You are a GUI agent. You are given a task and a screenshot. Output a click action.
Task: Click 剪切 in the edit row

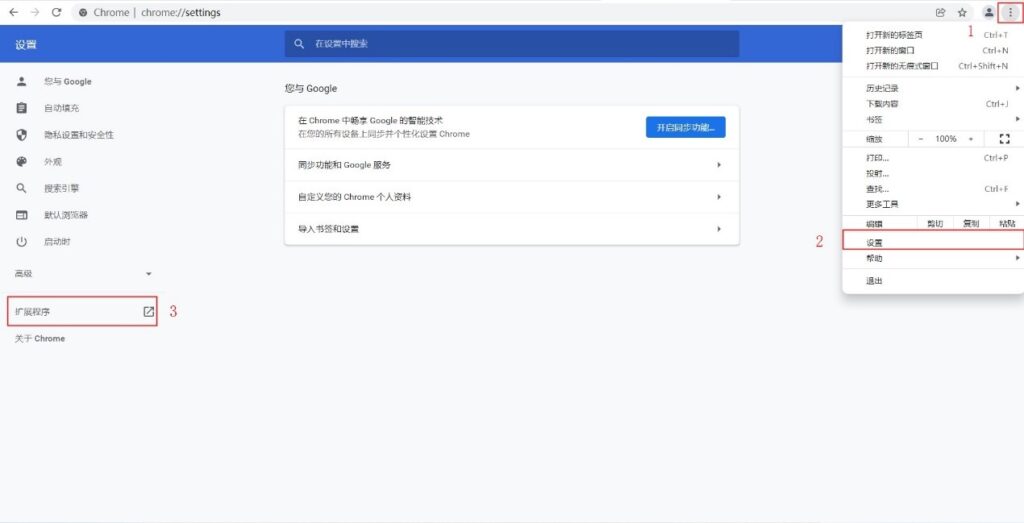coord(935,223)
